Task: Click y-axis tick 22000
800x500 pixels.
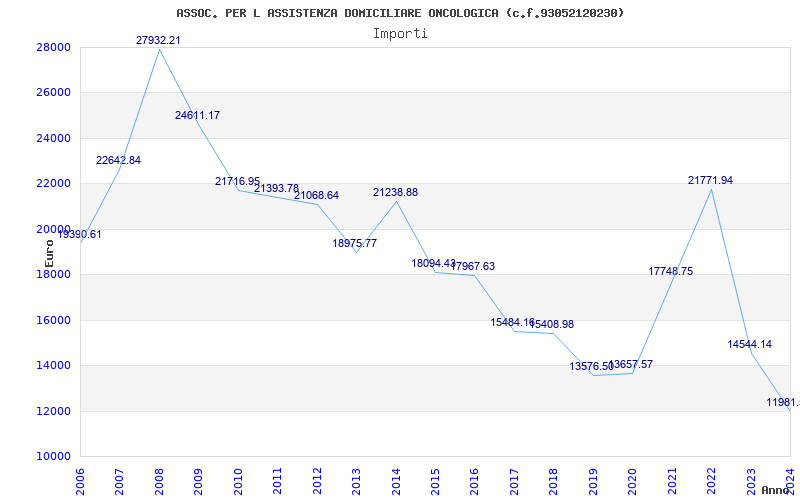Action: 53,184
